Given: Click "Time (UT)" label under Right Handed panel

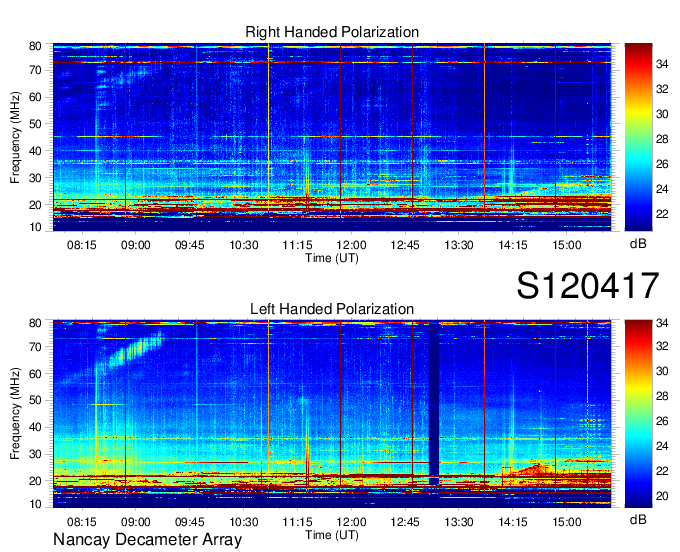Looking at the screenshot, I should (332, 258).
